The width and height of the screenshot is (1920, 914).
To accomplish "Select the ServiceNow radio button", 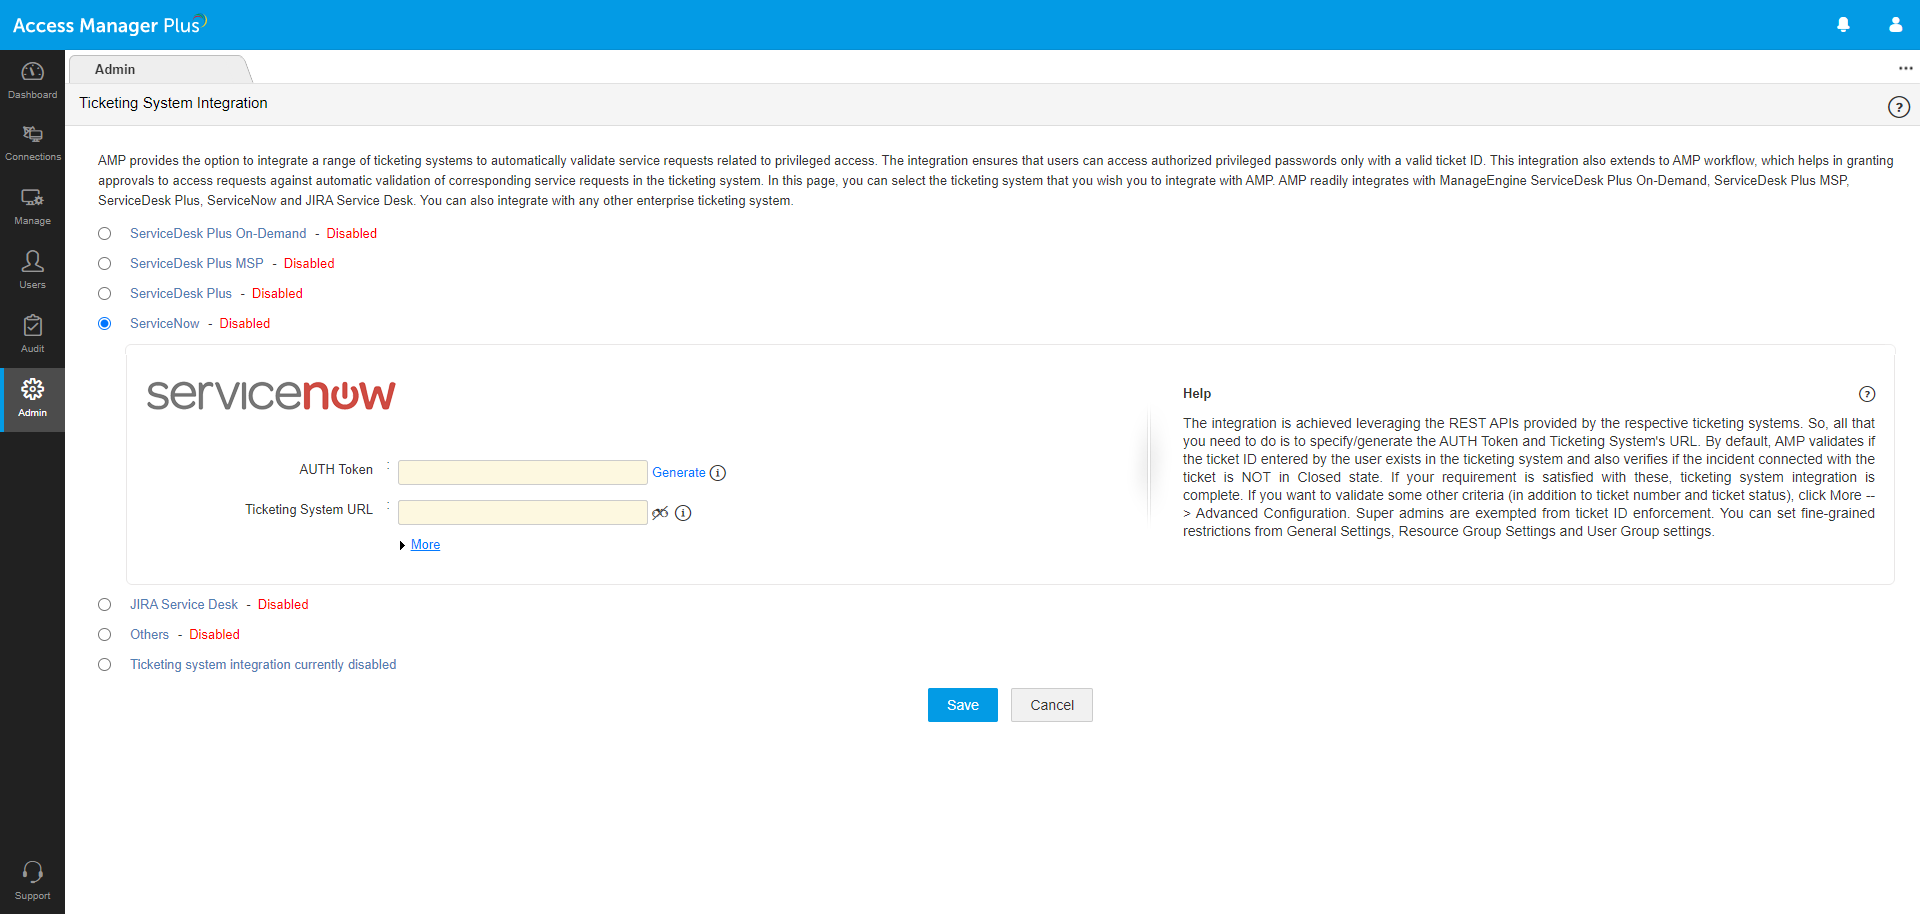I will tap(105, 324).
